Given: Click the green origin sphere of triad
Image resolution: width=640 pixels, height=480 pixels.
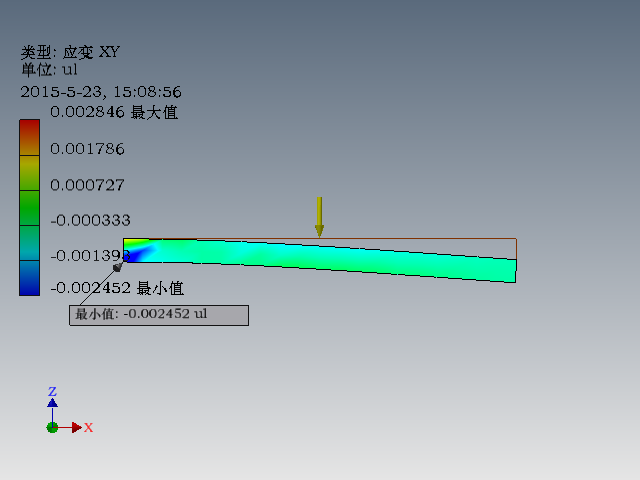Looking at the screenshot, I should [52, 427].
